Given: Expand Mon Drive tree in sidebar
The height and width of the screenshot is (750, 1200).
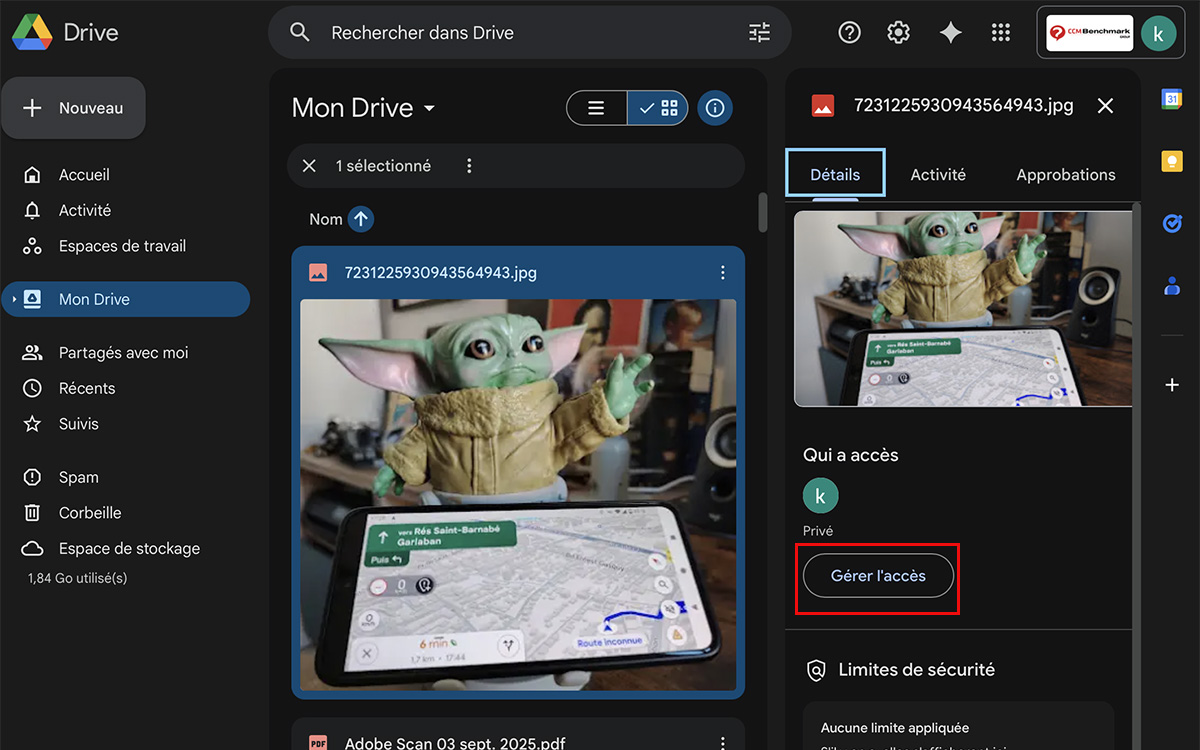Looking at the screenshot, I should point(13,299).
